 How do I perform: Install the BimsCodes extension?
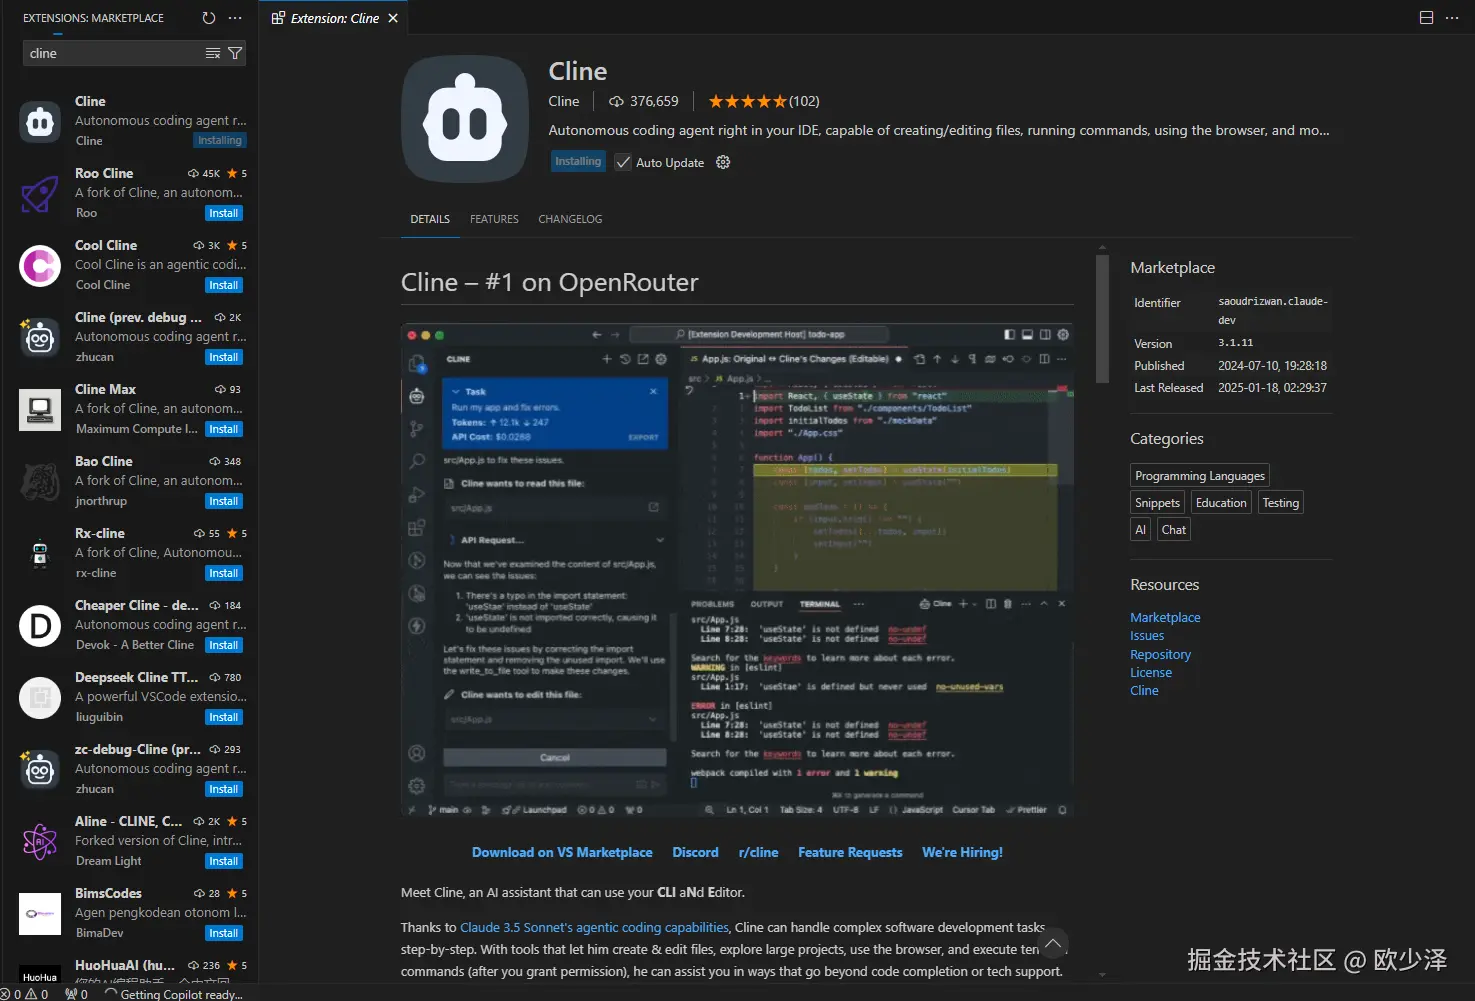tap(224, 933)
